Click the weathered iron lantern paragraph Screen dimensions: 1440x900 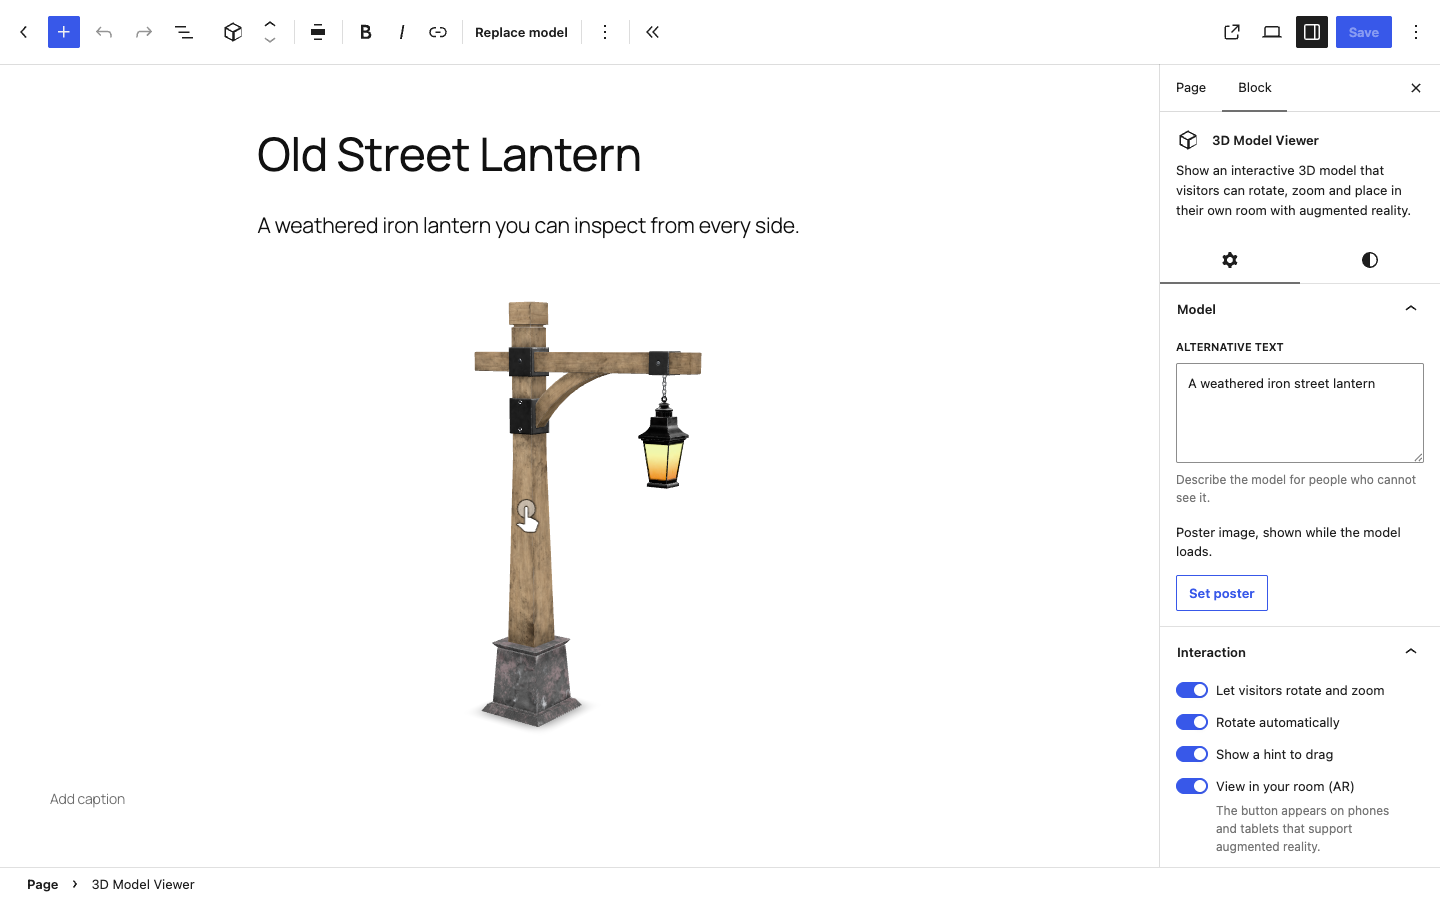pyautogui.click(x=528, y=226)
